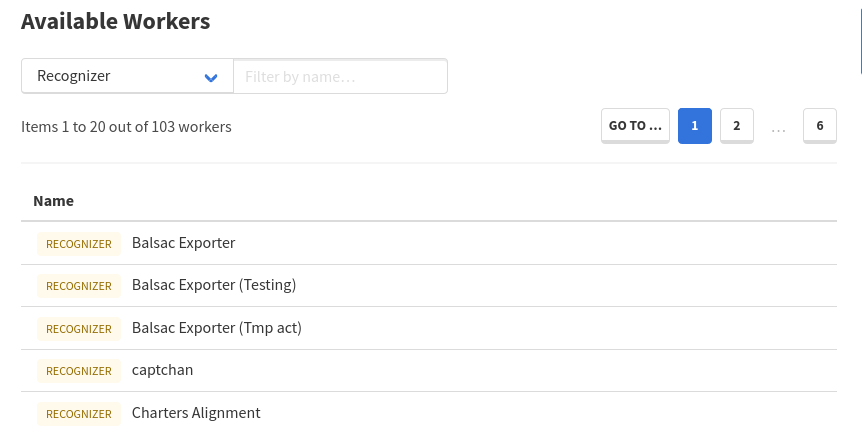Click the Filter by name input field

[340, 76]
